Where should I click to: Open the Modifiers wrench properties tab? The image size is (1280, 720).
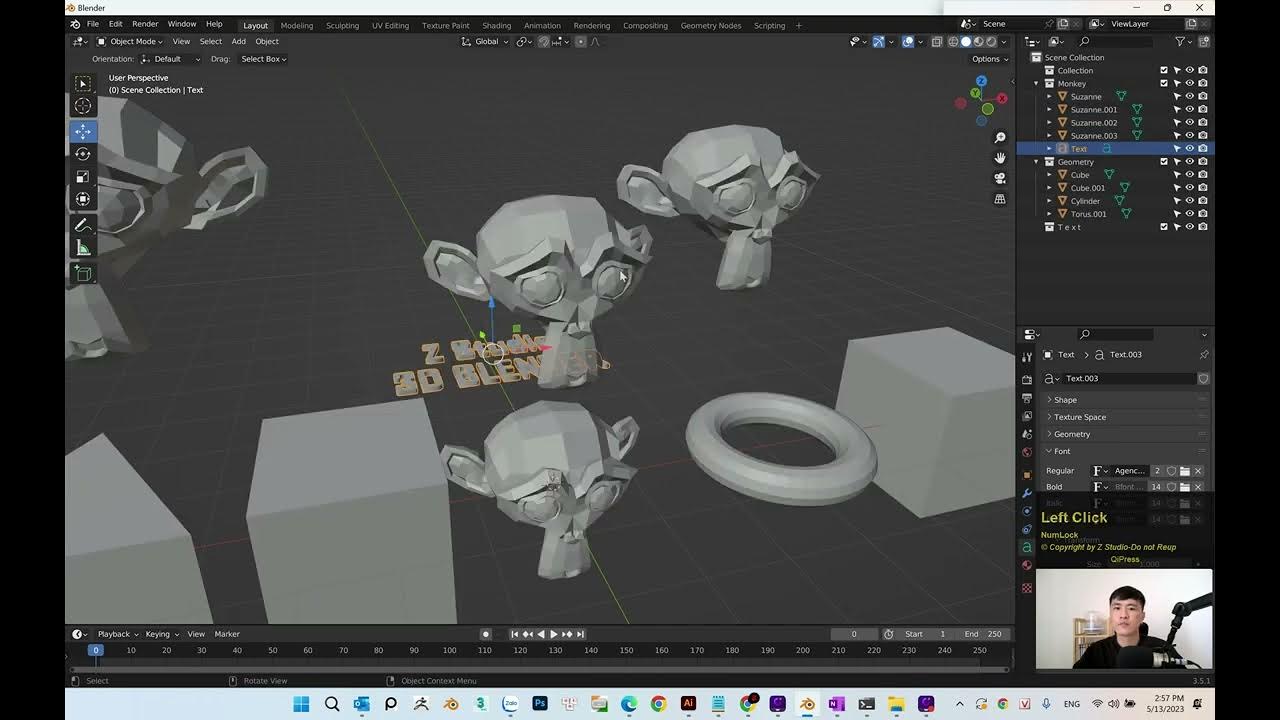(x=1027, y=493)
